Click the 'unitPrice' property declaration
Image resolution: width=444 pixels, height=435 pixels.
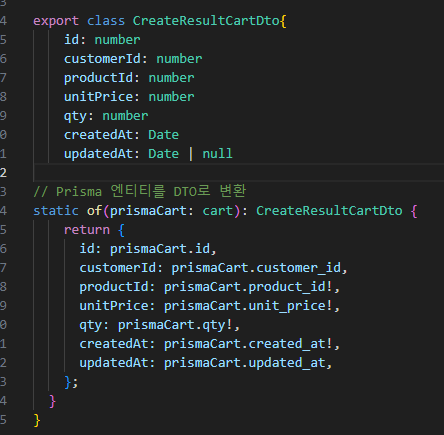(x=98, y=97)
